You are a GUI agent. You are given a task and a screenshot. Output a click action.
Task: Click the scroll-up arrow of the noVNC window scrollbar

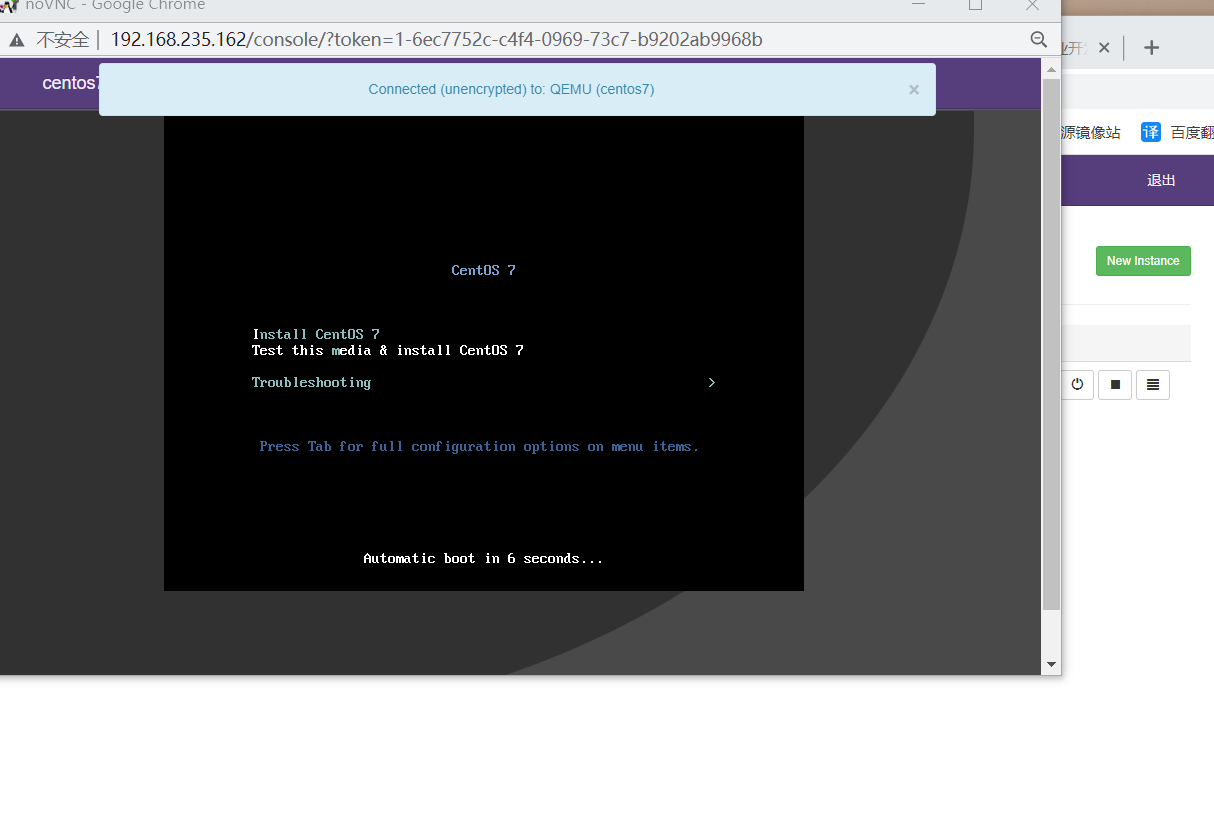coord(1051,69)
